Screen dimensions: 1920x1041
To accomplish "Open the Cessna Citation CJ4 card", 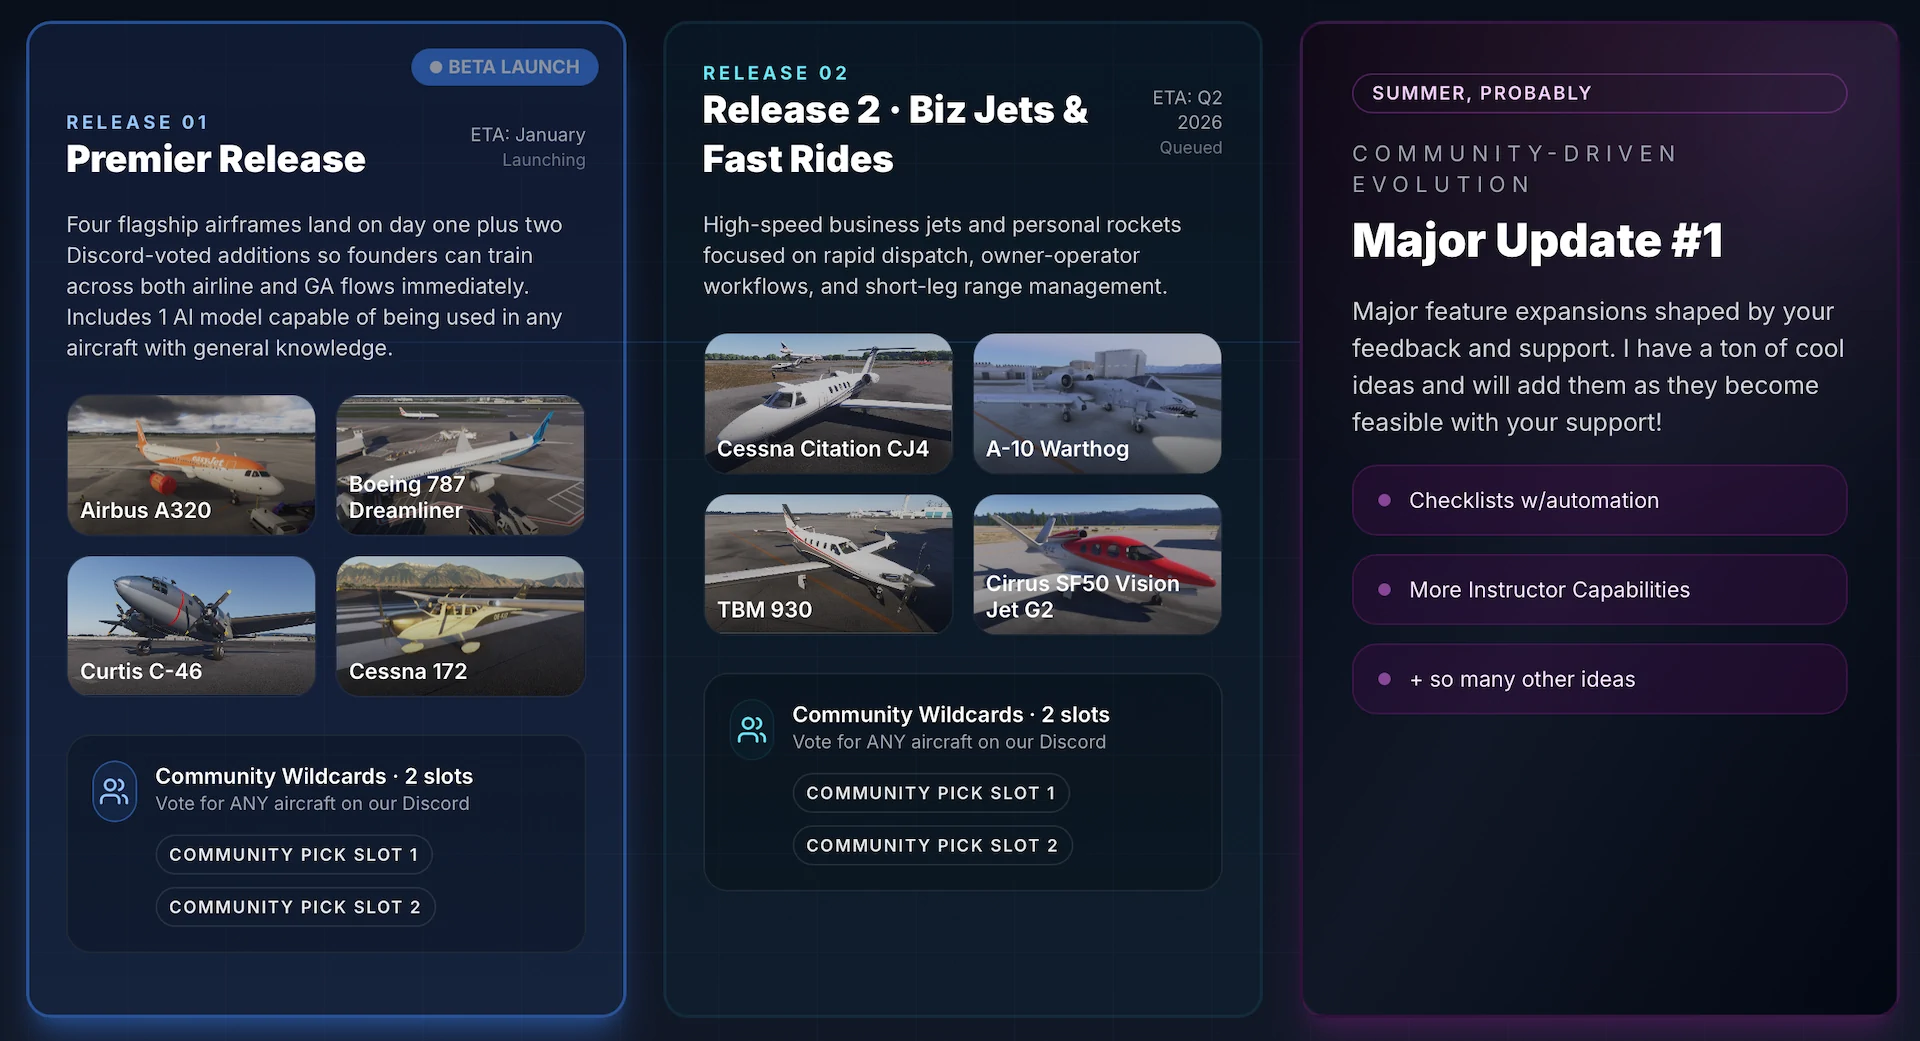I will pyautogui.click(x=828, y=403).
